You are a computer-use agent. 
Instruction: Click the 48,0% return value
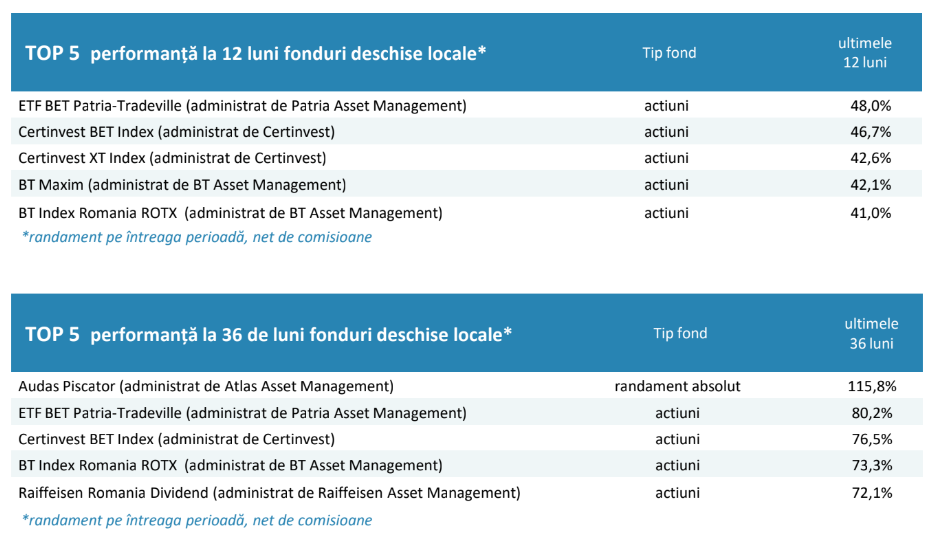click(x=870, y=105)
